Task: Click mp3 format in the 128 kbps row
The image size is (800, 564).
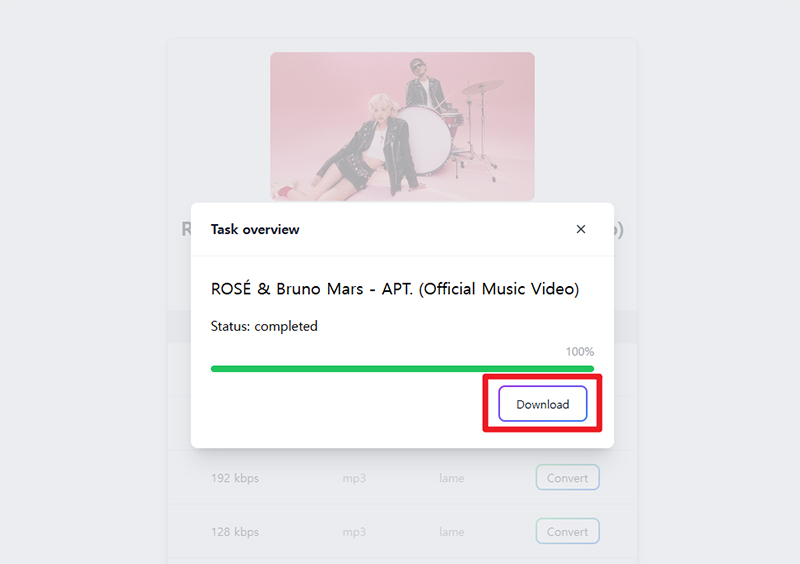Action: pos(354,532)
